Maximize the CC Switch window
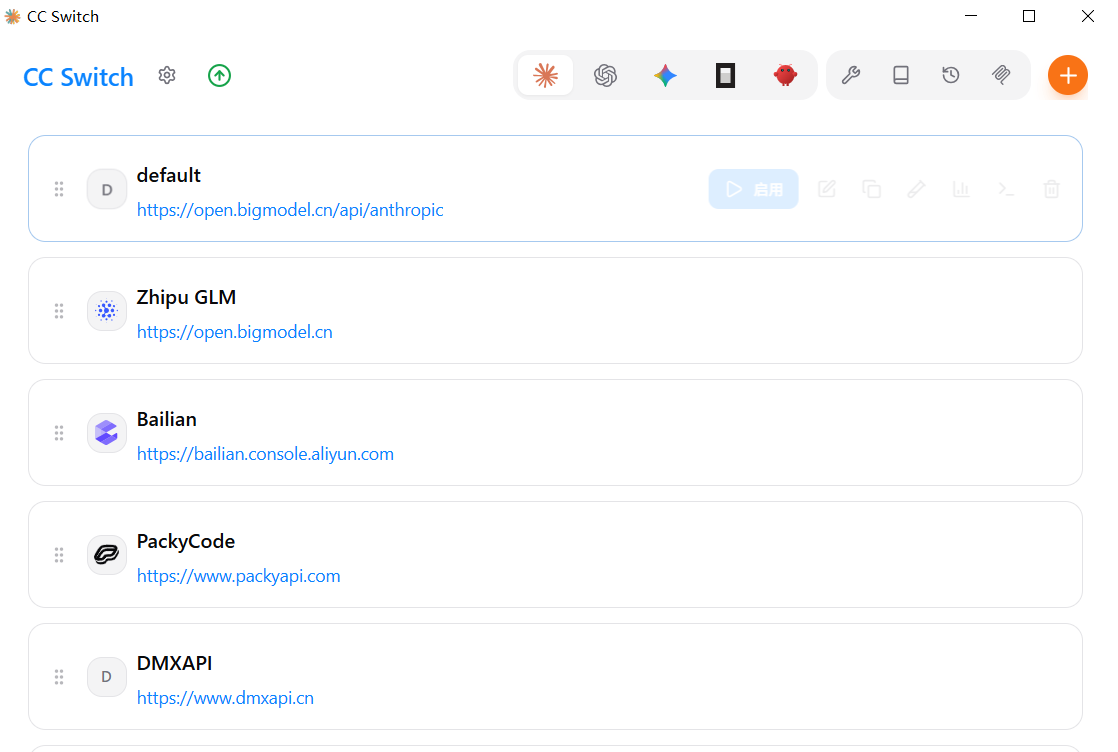This screenshot has width=1118, height=752. tap(1029, 16)
